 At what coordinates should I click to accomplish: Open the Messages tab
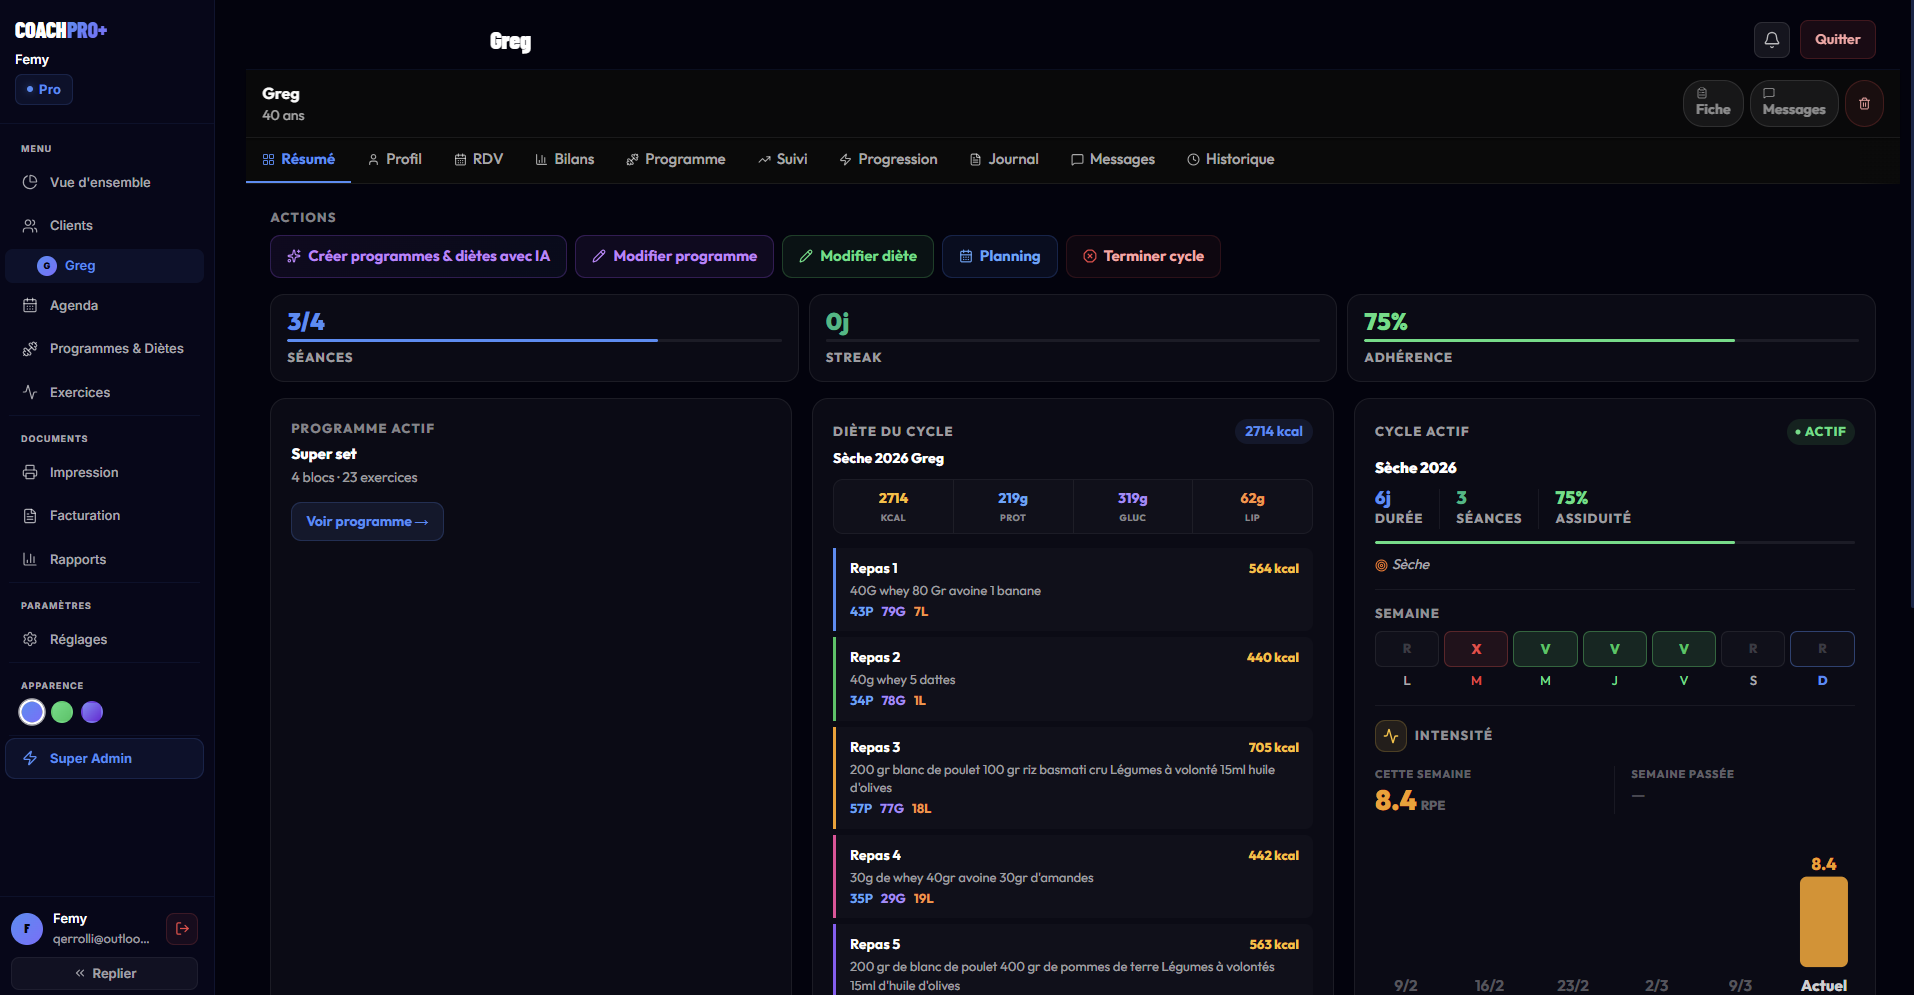pyautogui.click(x=1112, y=160)
